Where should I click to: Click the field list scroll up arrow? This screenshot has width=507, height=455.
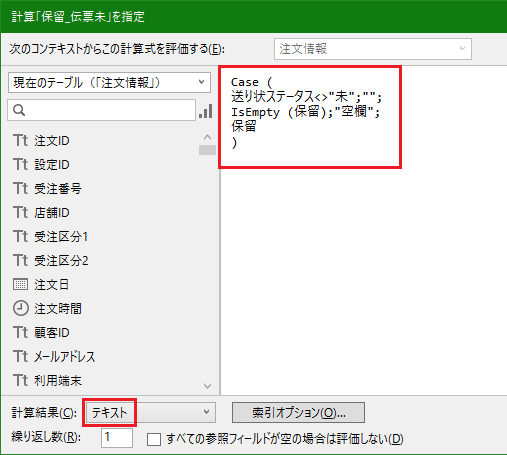(x=207, y=137)
